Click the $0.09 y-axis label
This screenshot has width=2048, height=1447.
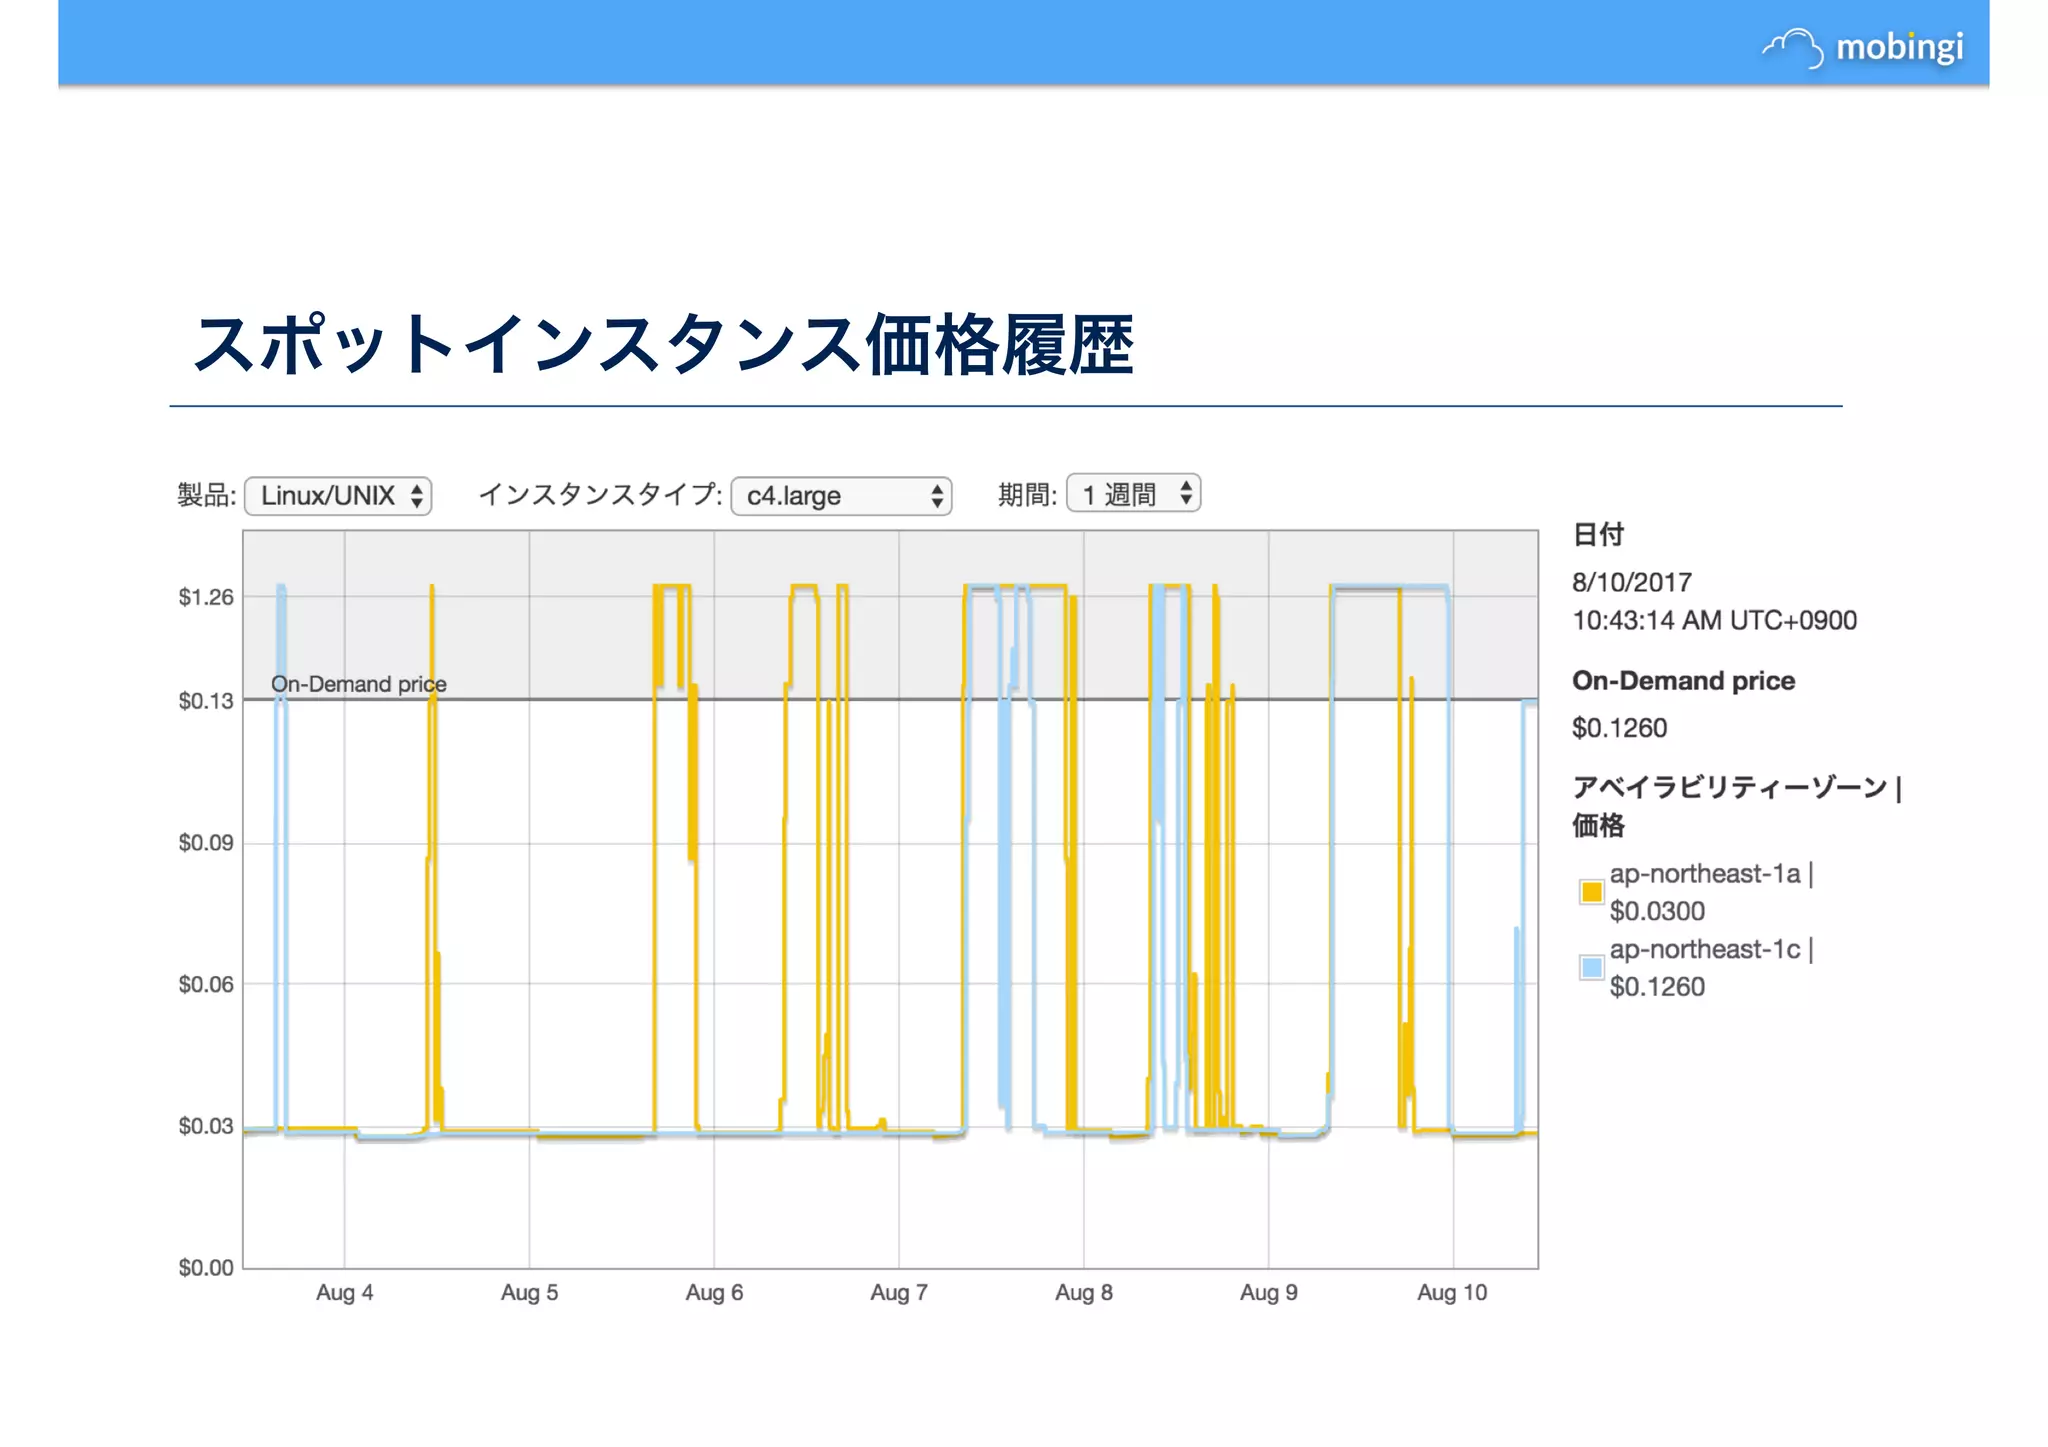tap(205, 843)
